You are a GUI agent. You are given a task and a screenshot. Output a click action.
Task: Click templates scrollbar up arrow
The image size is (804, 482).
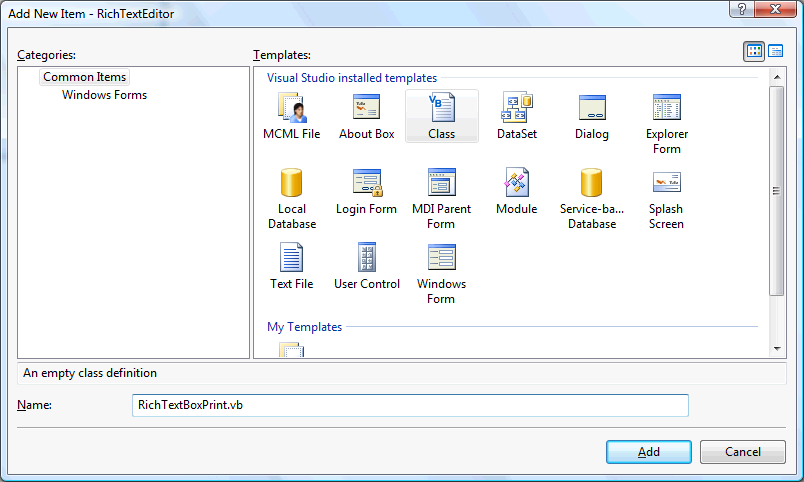point(777,77)
